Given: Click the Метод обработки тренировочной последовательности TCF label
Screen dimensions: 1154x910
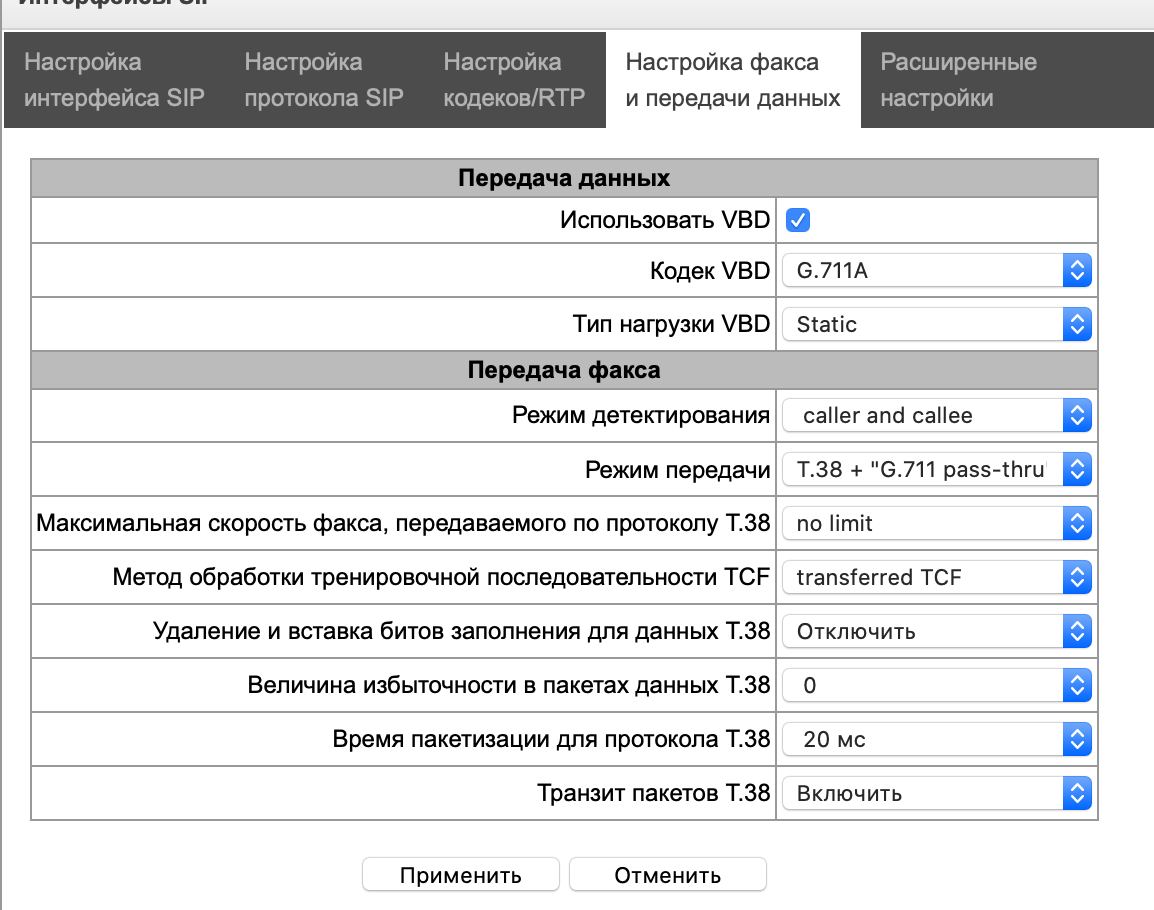Looking at the screenshot, I should [x=441, y=577].
